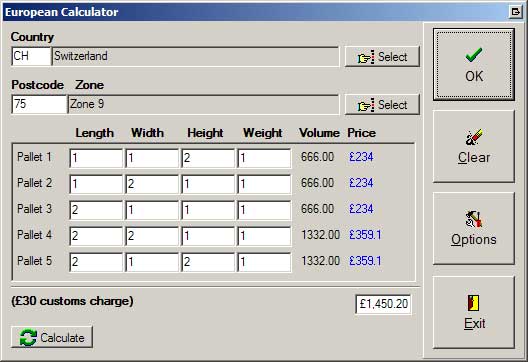Viewport: 528px width, 362px height.
Task: Click Pallet 2 price £234
Action: (361, 183)
